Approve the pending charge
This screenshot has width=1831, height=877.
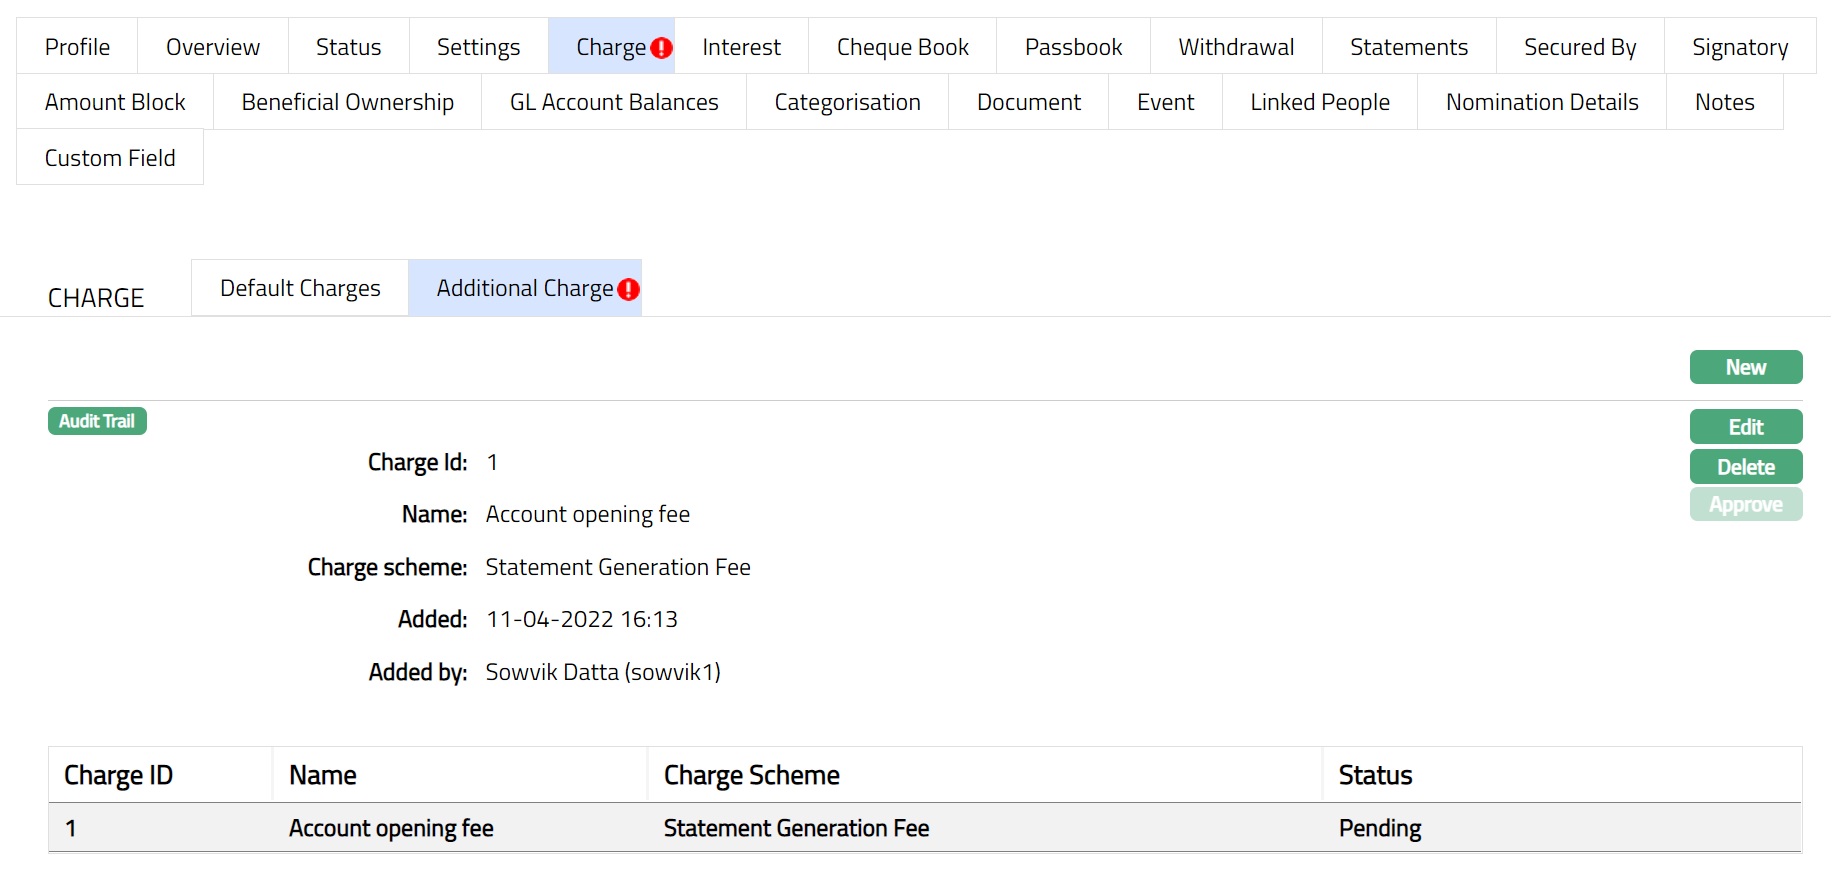tap(1745, 505)
